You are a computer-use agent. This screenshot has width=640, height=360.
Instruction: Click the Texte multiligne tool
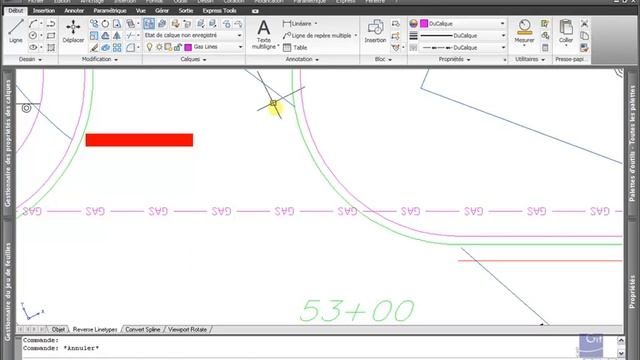[x=264, y=34]
